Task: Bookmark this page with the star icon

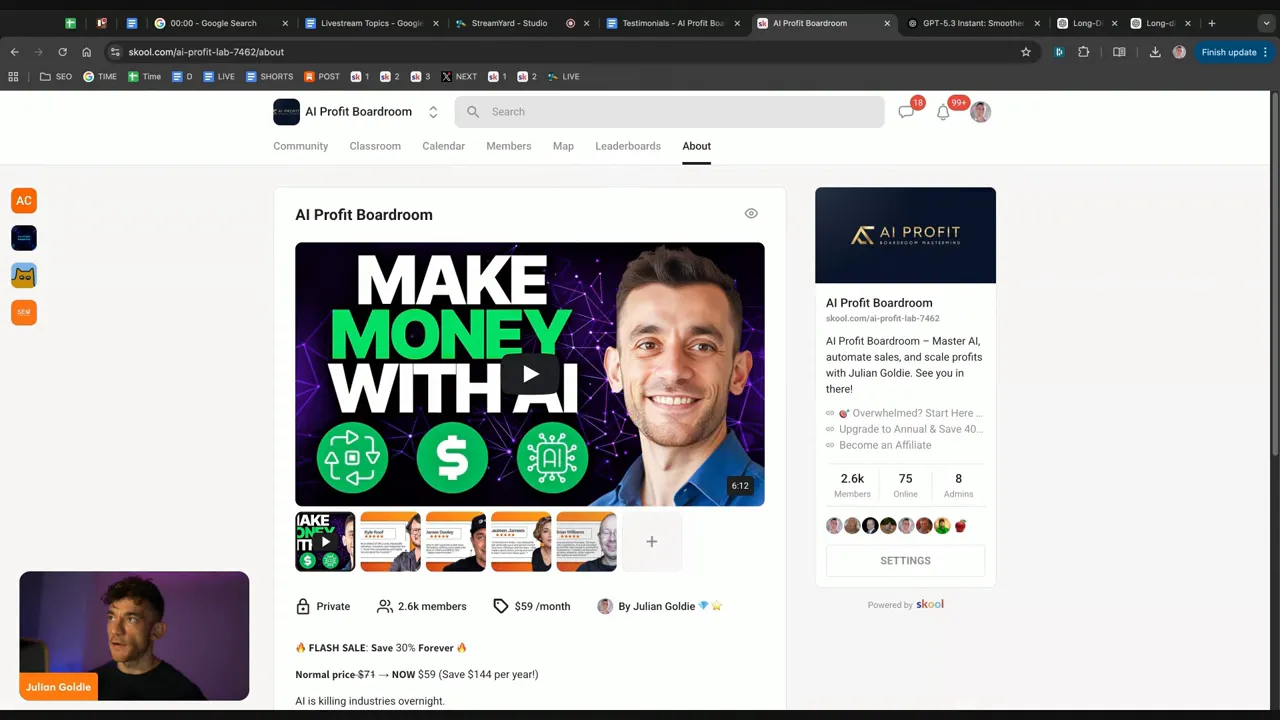Action: [1026, 52]
